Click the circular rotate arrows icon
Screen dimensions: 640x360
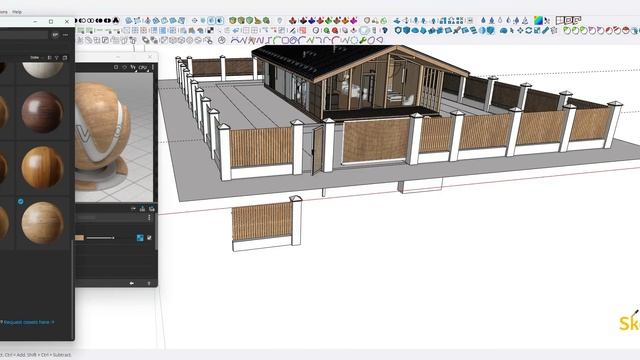[x=529, y=30]
